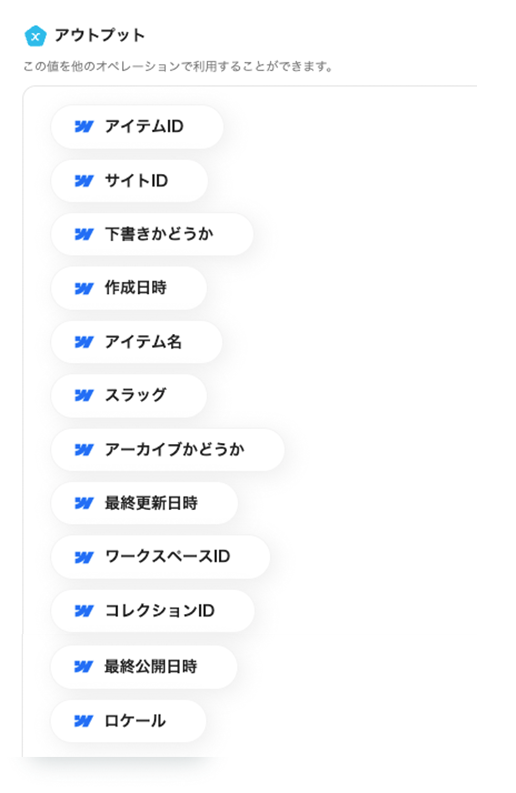The height and width of the screenshot is (793, 516).
Task: Click the blue pentagon Output icon
Action: tap(35, 36)
